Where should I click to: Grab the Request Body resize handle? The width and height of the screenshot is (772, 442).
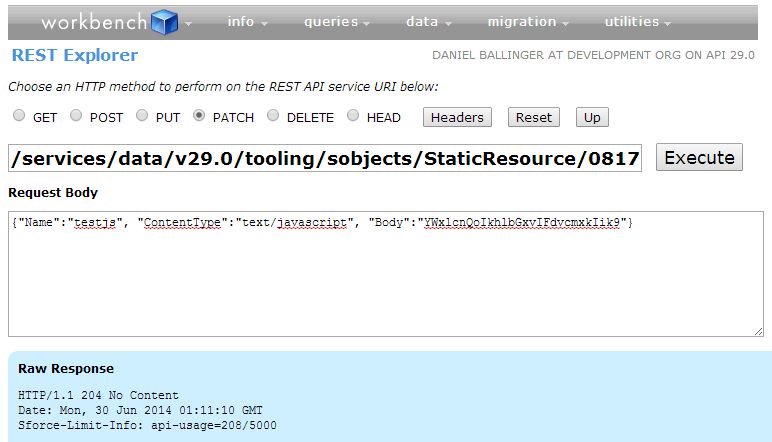pyautogui.click(x=758, y=332)
